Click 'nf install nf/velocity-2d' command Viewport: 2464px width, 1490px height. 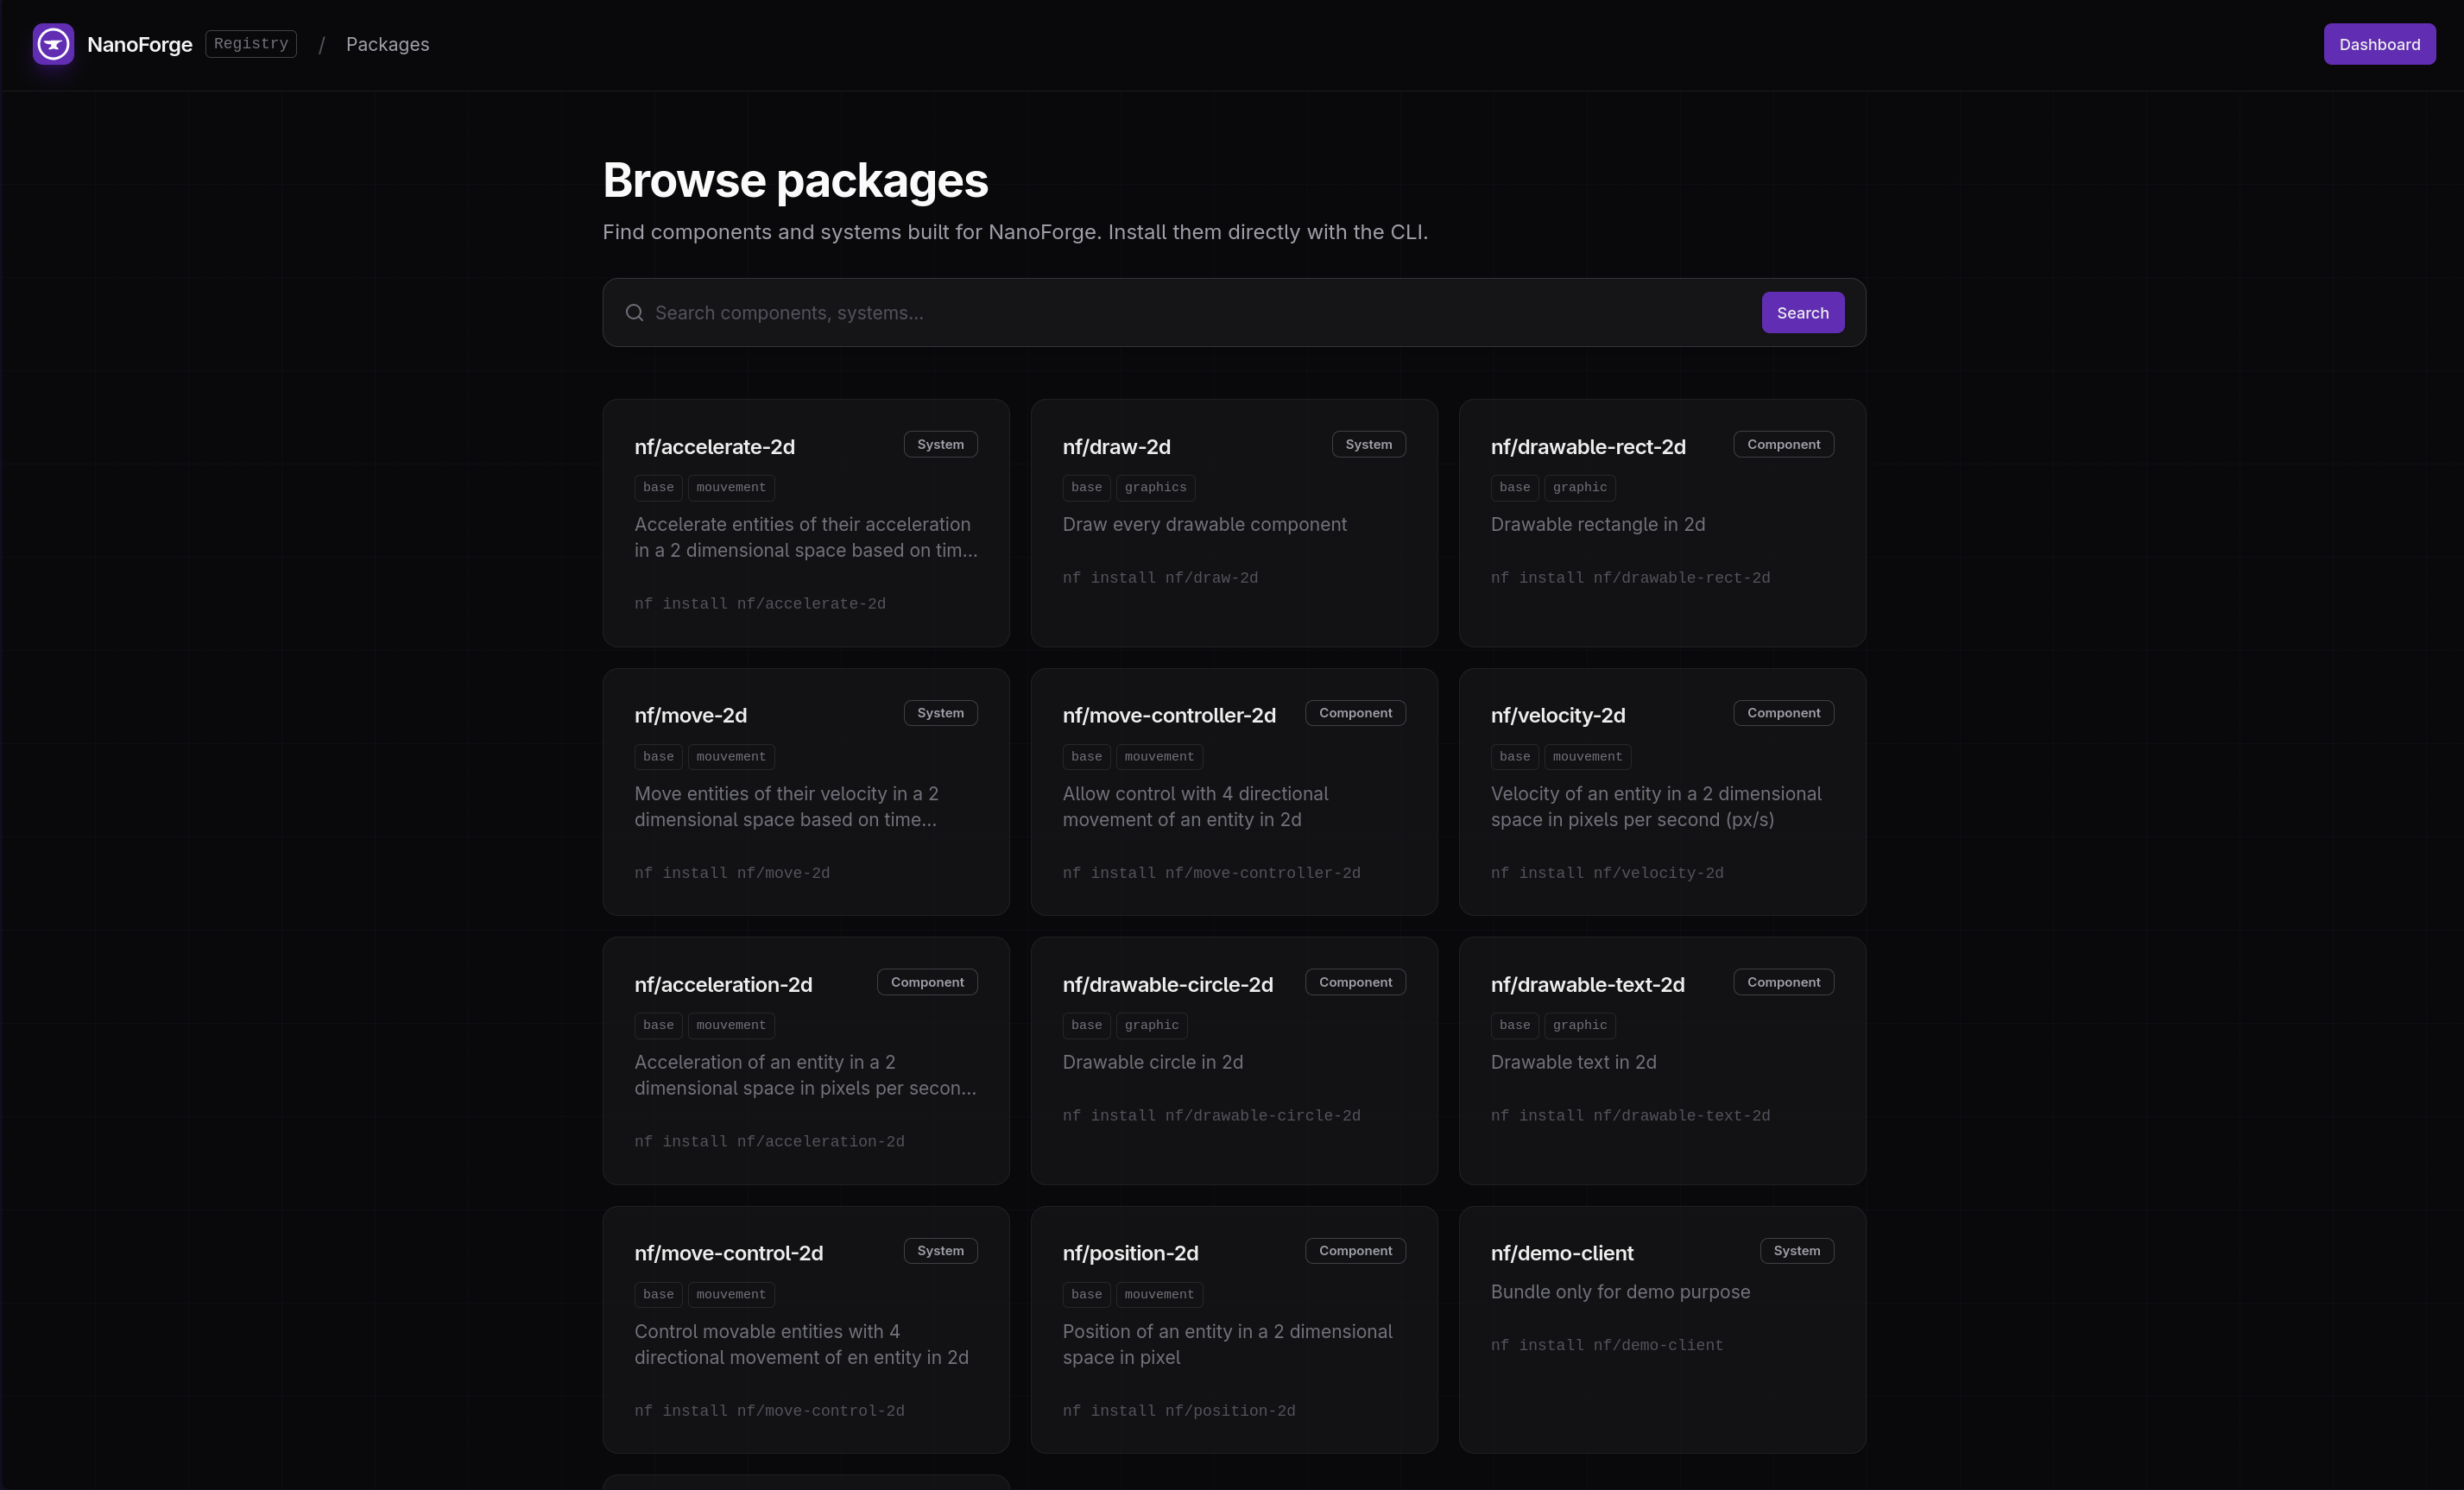1607,874
